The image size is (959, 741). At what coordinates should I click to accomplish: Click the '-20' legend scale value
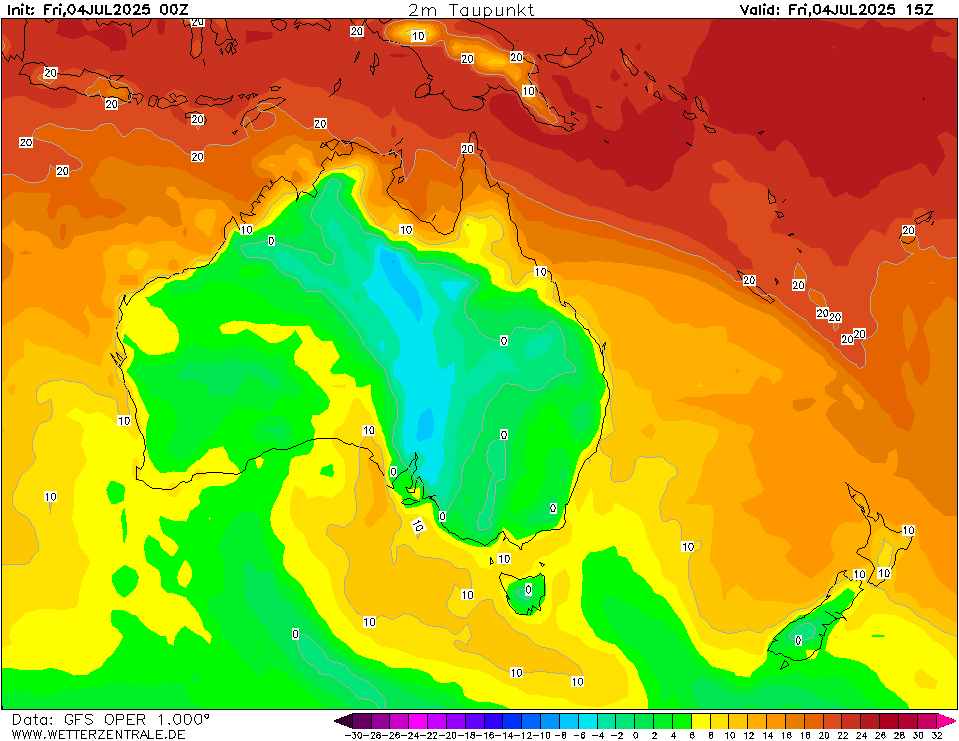[447, 735]
